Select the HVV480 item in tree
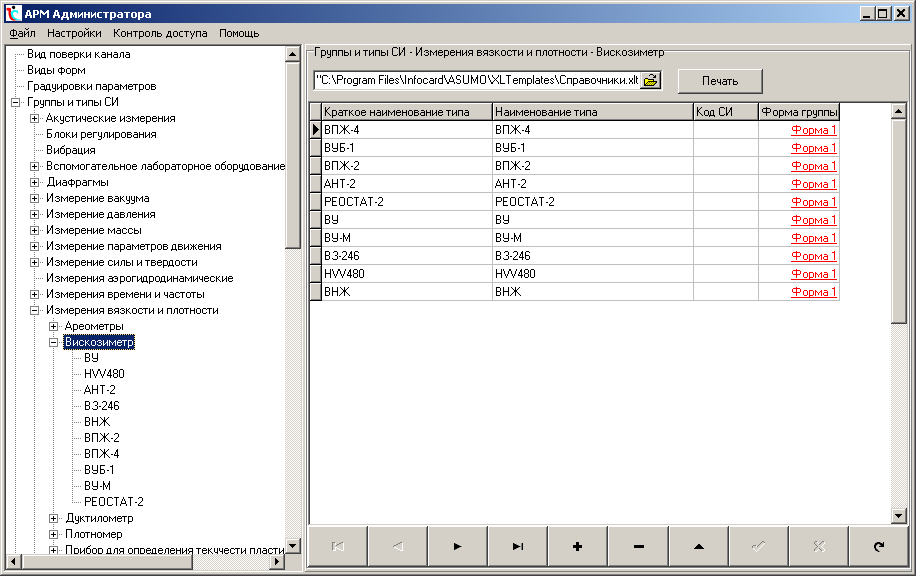The image size is (916, 576). (x=104, y=374)
